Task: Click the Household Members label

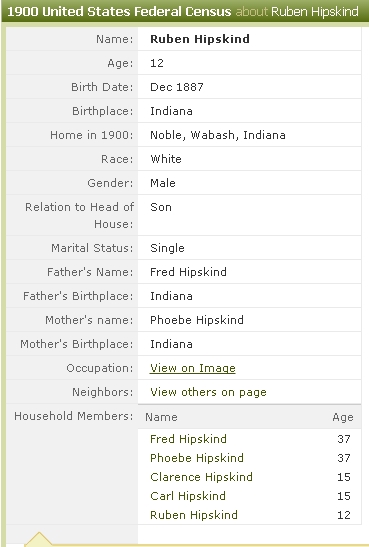Action: click(74, 416)
